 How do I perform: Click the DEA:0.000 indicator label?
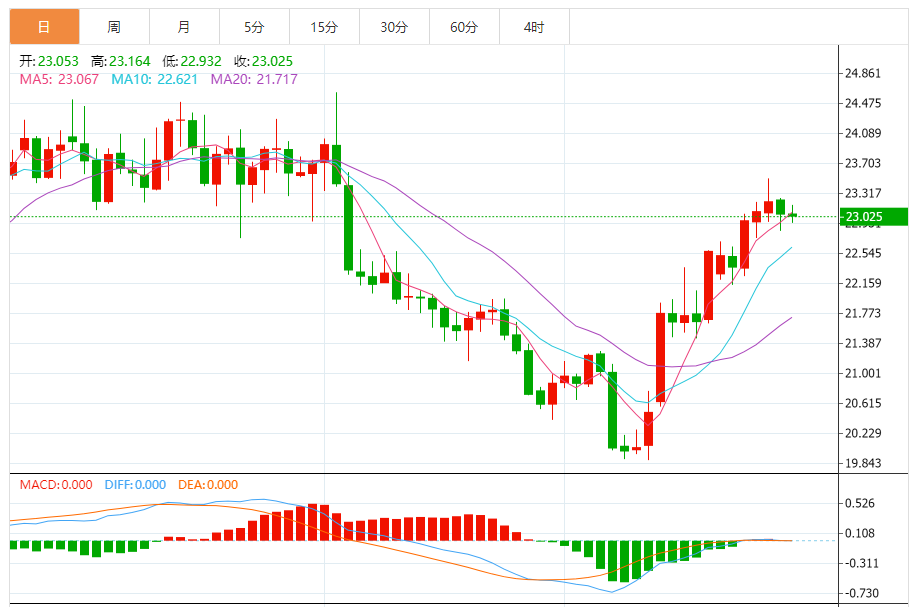click(x=208, y=485)
